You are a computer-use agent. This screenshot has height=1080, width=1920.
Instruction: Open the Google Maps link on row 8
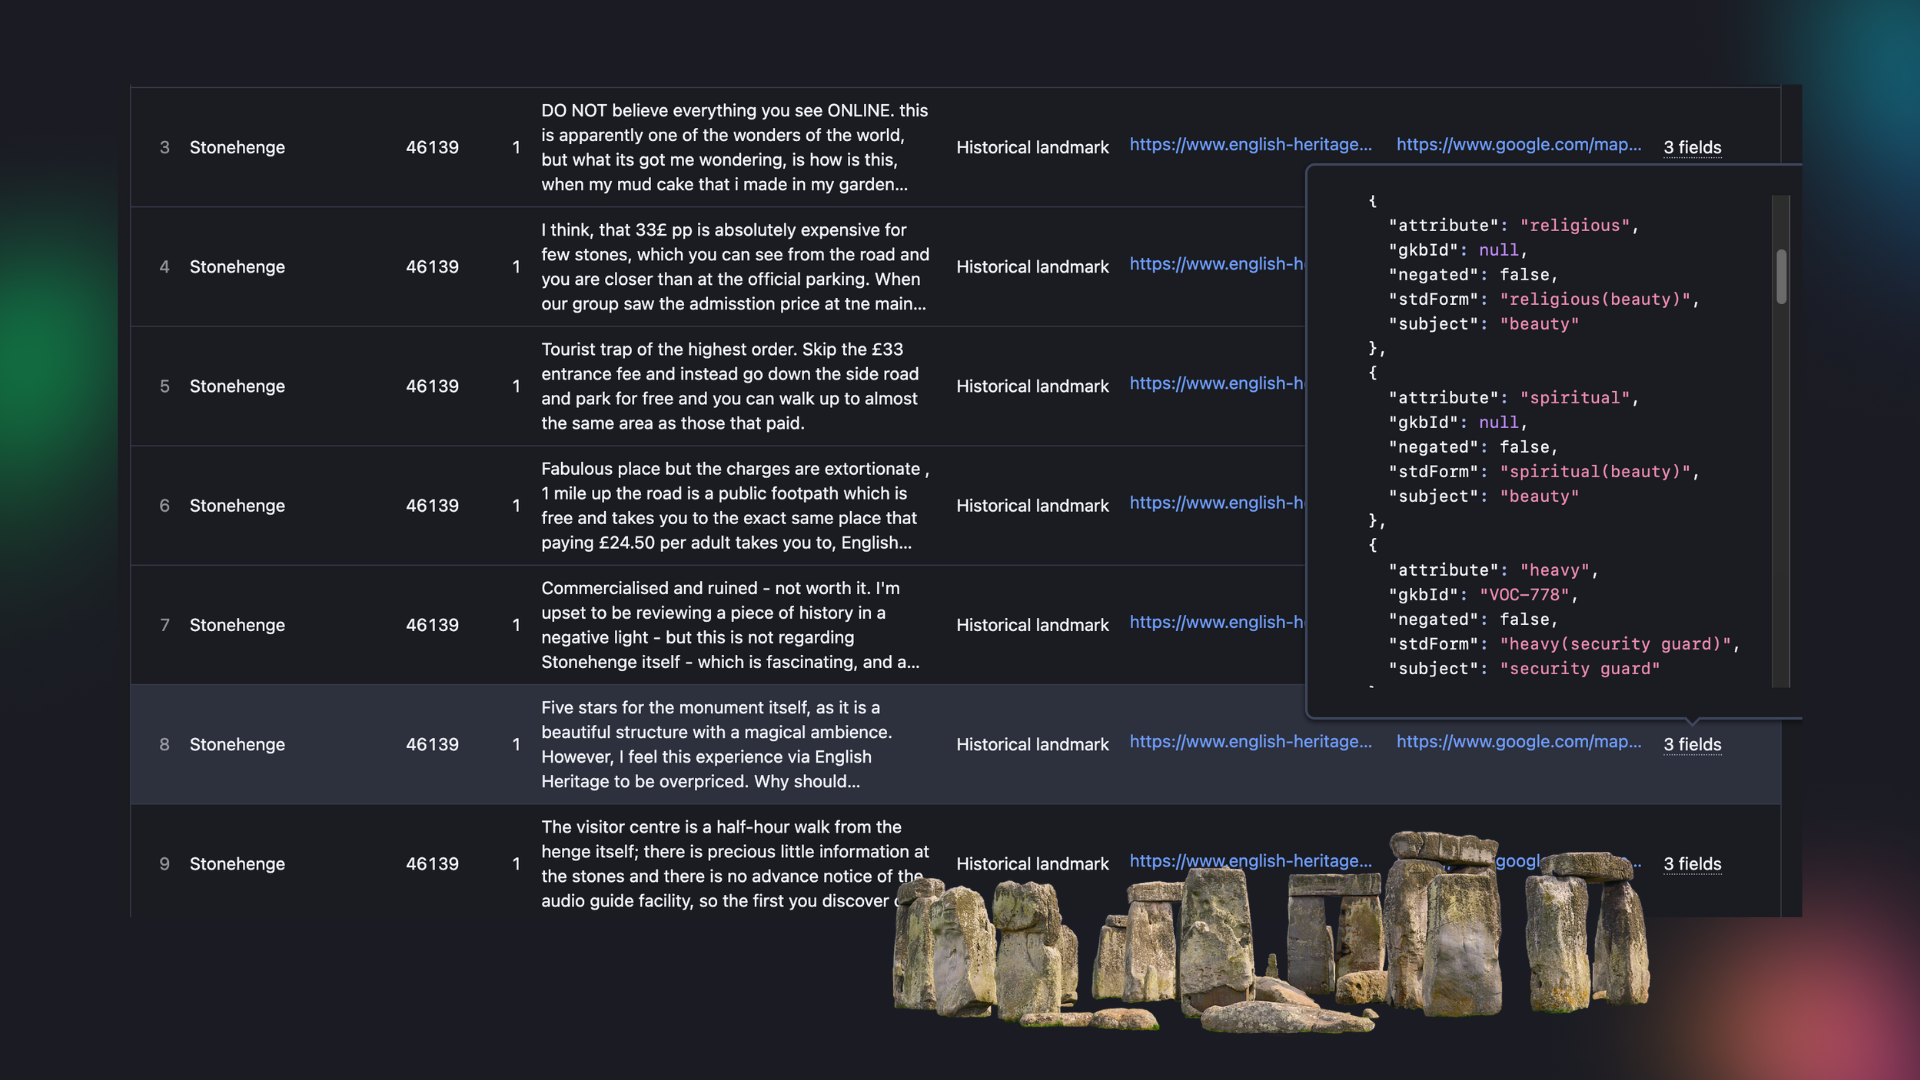click(x=1519, y=742)
